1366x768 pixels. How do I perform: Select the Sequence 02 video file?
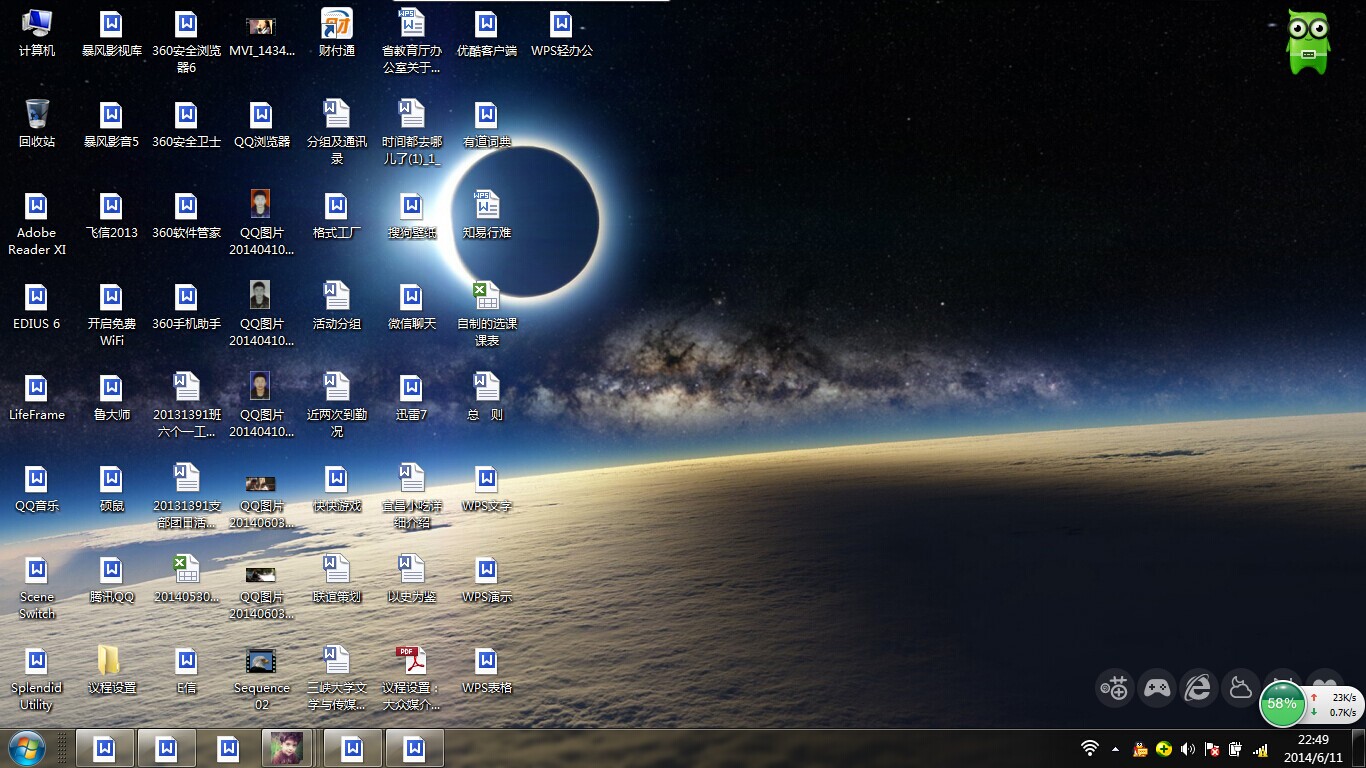tap(262, 679)
